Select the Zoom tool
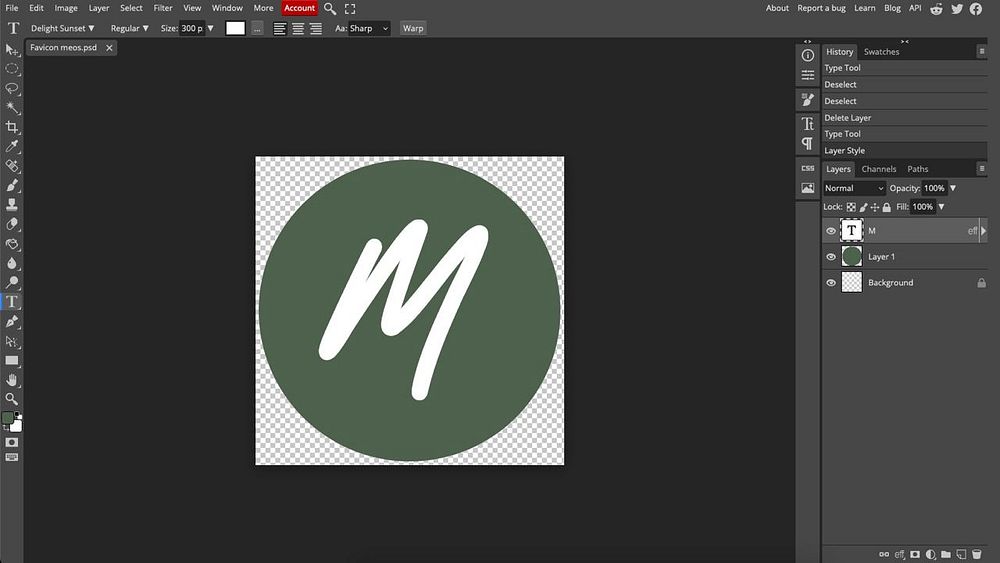Screen dimensions: 1000x563 [11, 399]
